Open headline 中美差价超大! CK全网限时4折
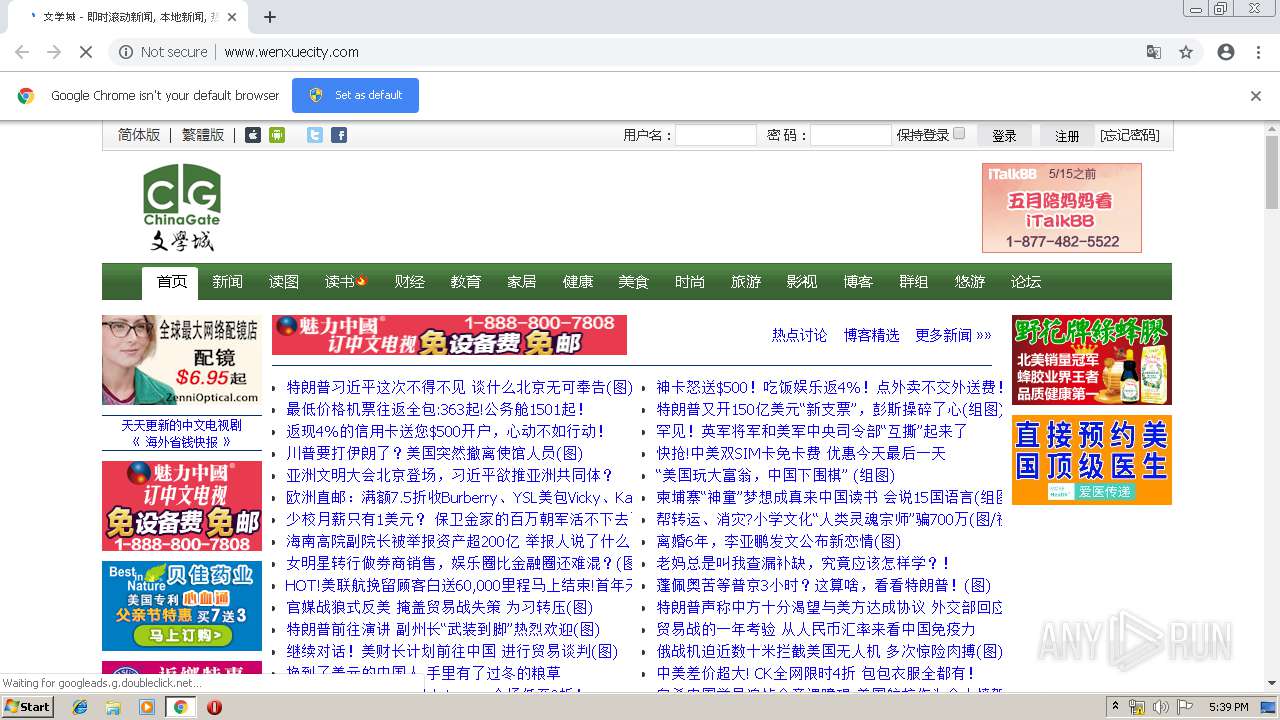This screenshot has height=720, width=1280. [815, 673]
